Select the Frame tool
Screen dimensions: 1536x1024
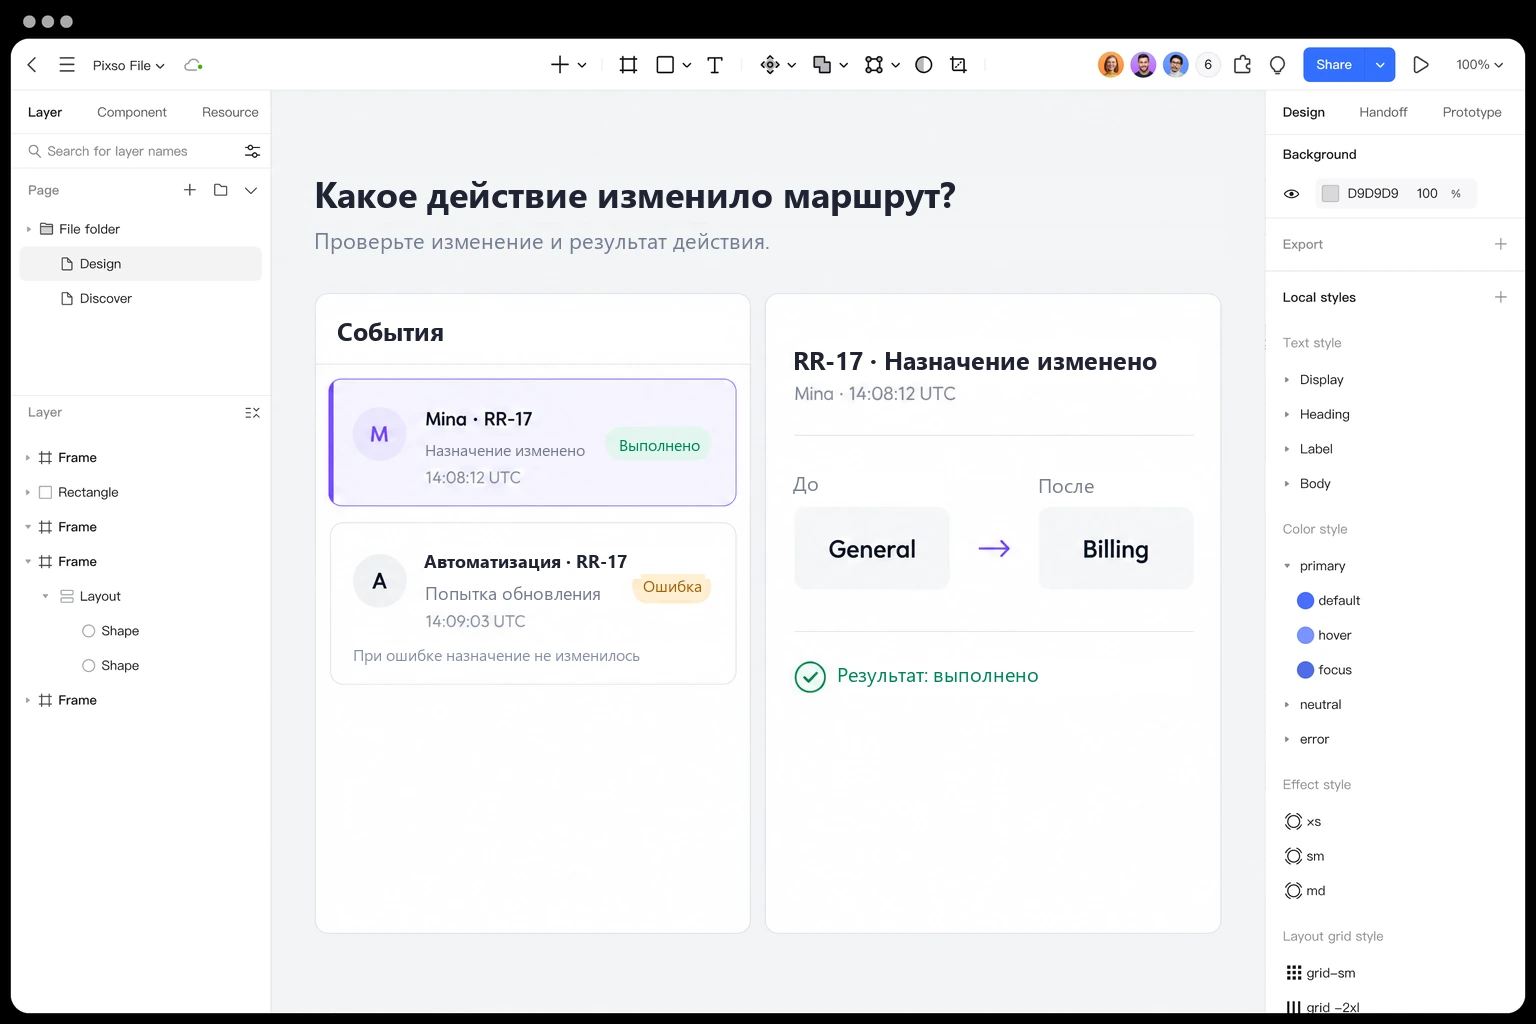pyautogui.click(x=628, y=65)
